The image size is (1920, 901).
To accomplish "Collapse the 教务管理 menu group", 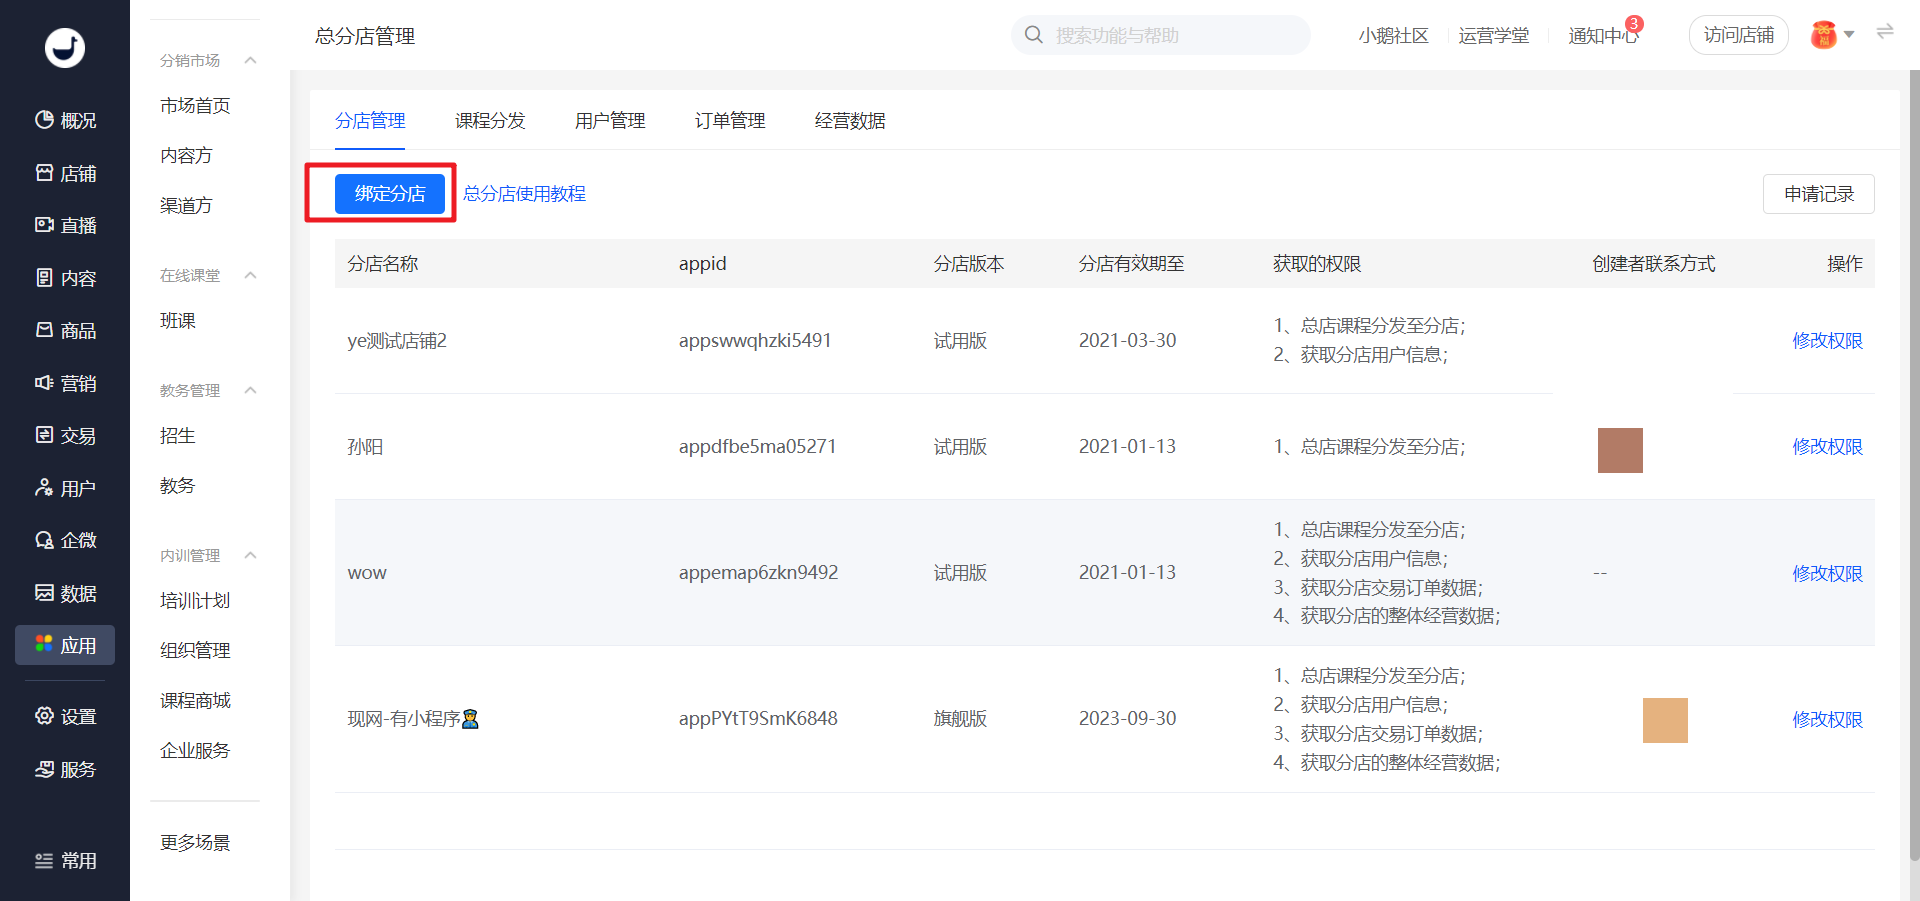I will click(251, 390).
